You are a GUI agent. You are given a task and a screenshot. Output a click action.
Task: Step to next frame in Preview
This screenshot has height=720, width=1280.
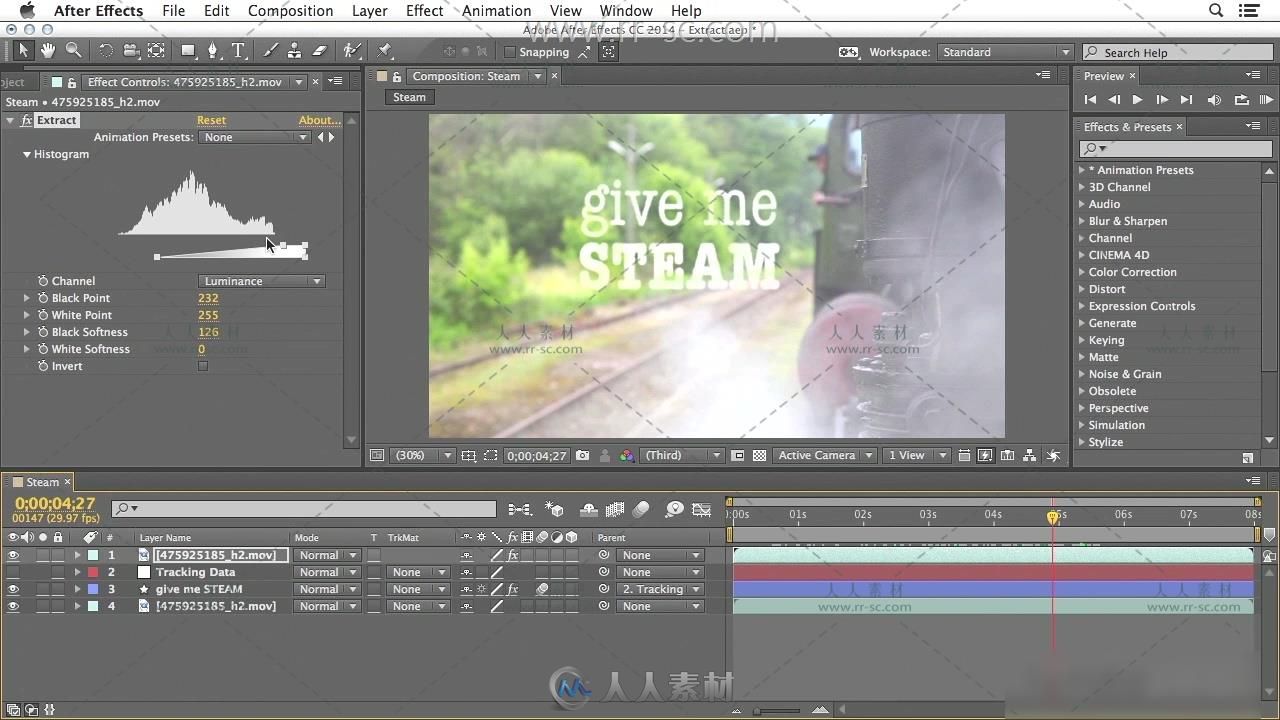1162,100
